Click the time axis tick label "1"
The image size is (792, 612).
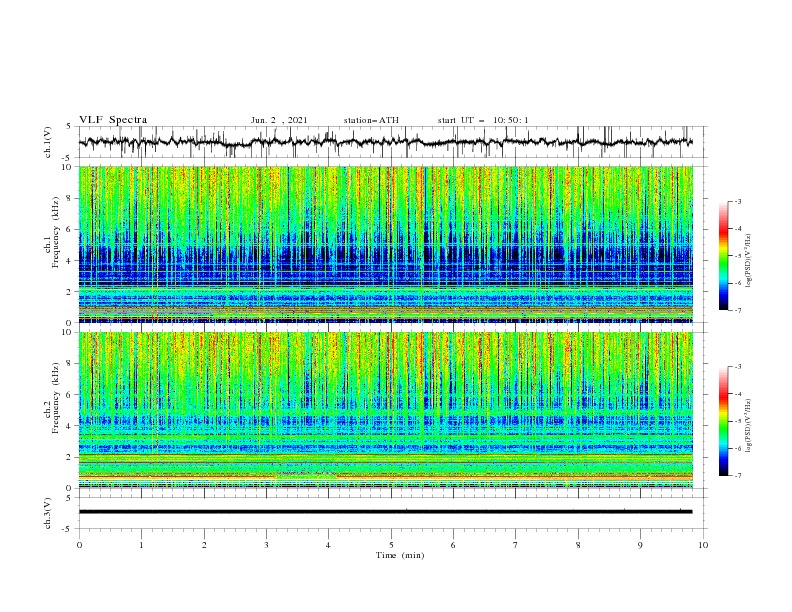click(141, 545)
